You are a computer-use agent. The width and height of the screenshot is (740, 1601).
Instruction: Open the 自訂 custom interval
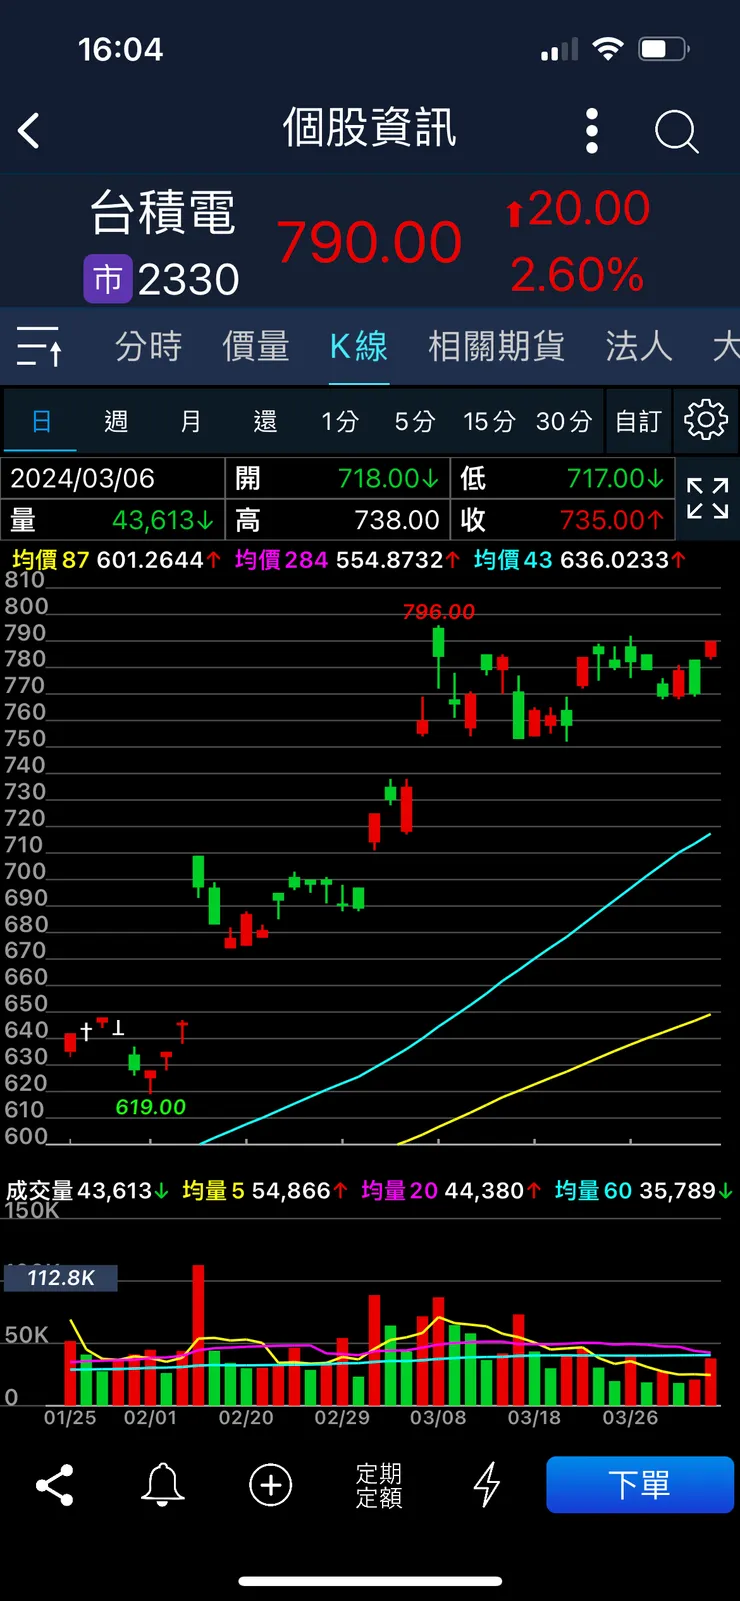tap(638, 421)
